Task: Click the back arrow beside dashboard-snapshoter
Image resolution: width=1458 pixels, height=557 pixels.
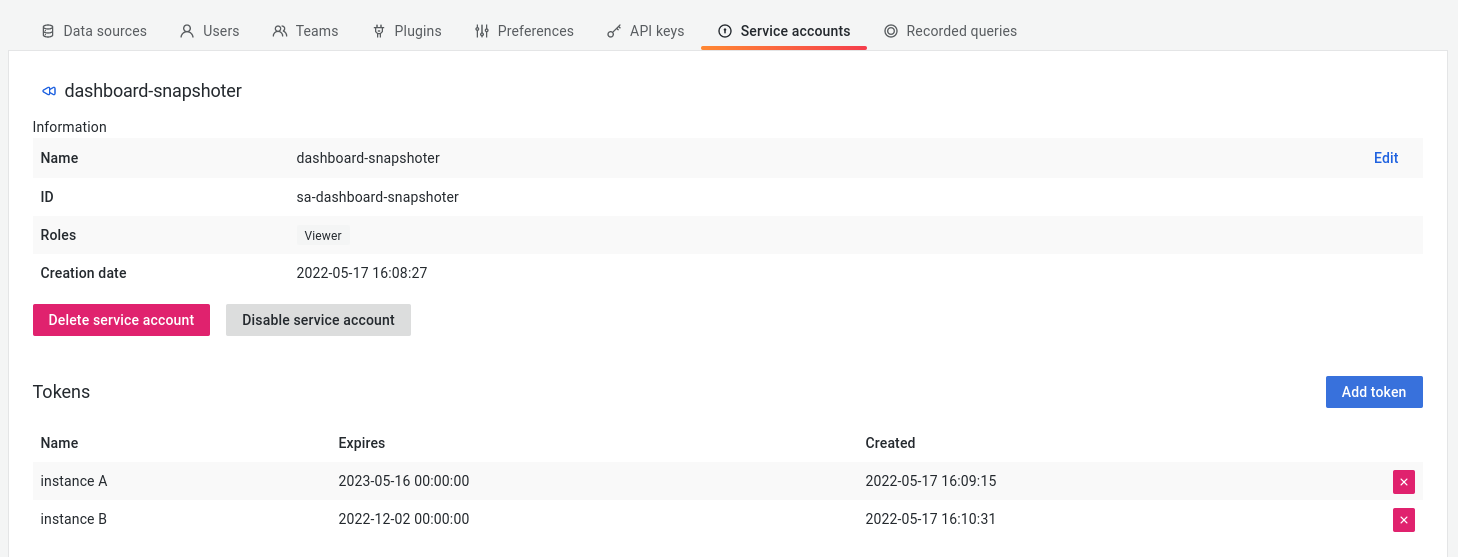Action: tap(48, 91)
